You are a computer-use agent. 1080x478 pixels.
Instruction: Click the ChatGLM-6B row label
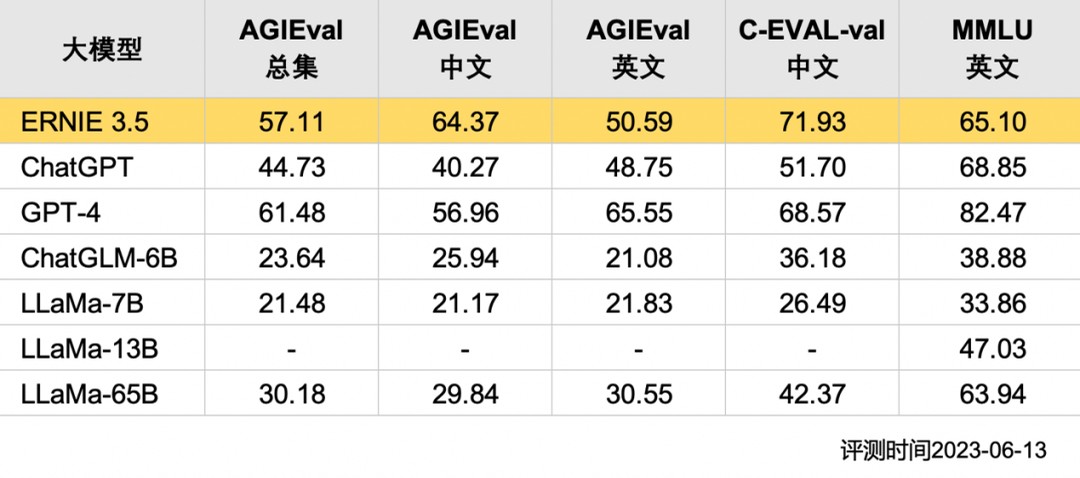99,258
